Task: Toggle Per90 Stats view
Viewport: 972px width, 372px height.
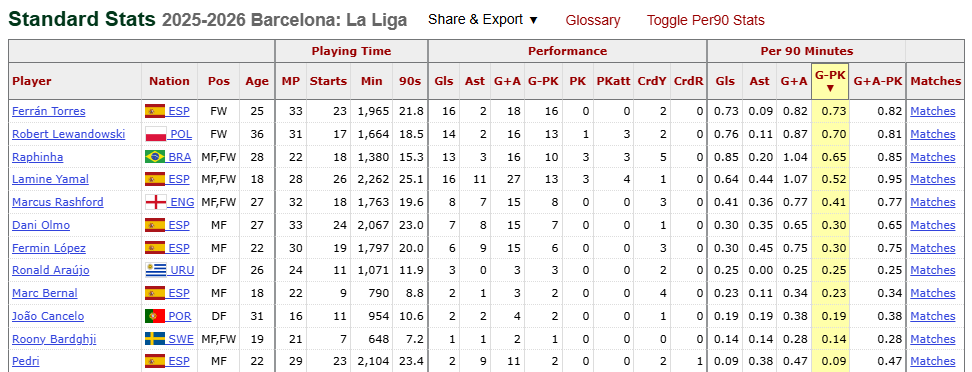Action: point(705,20)
